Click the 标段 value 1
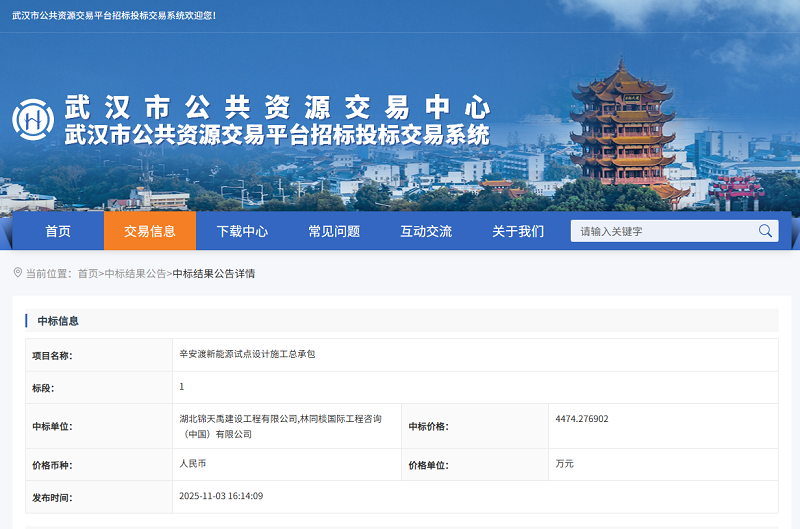 tap(182, 387)
